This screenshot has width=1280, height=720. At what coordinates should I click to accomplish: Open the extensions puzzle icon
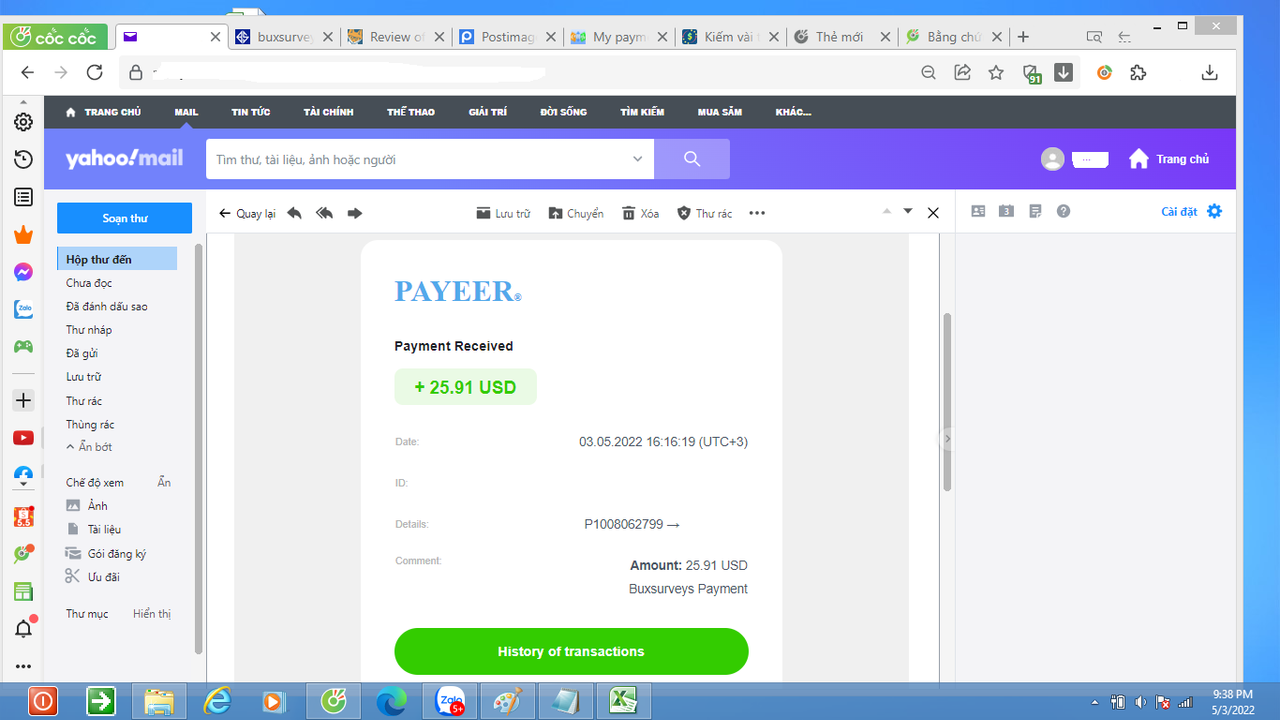(x=1137, y=72)
